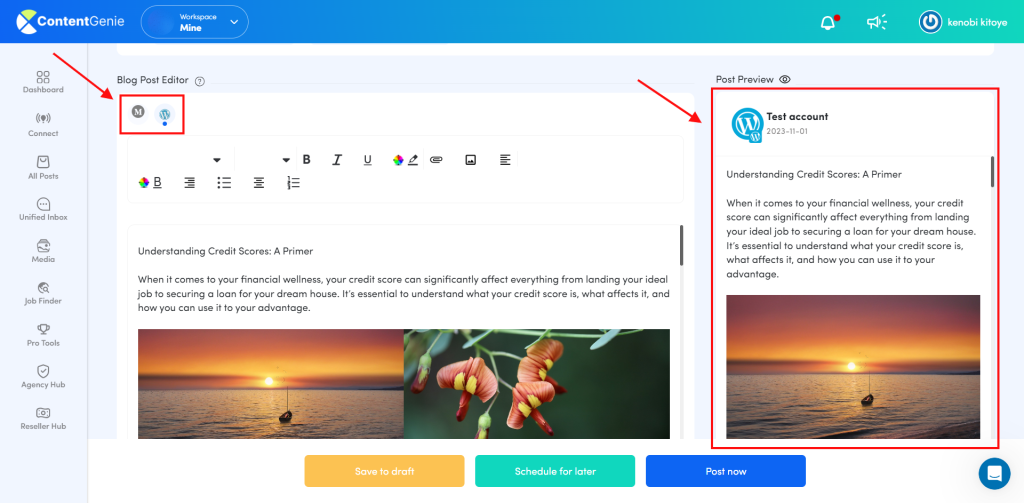
Task: Toggle the Post Preview eye icon
Action: (x=785, y=79)
